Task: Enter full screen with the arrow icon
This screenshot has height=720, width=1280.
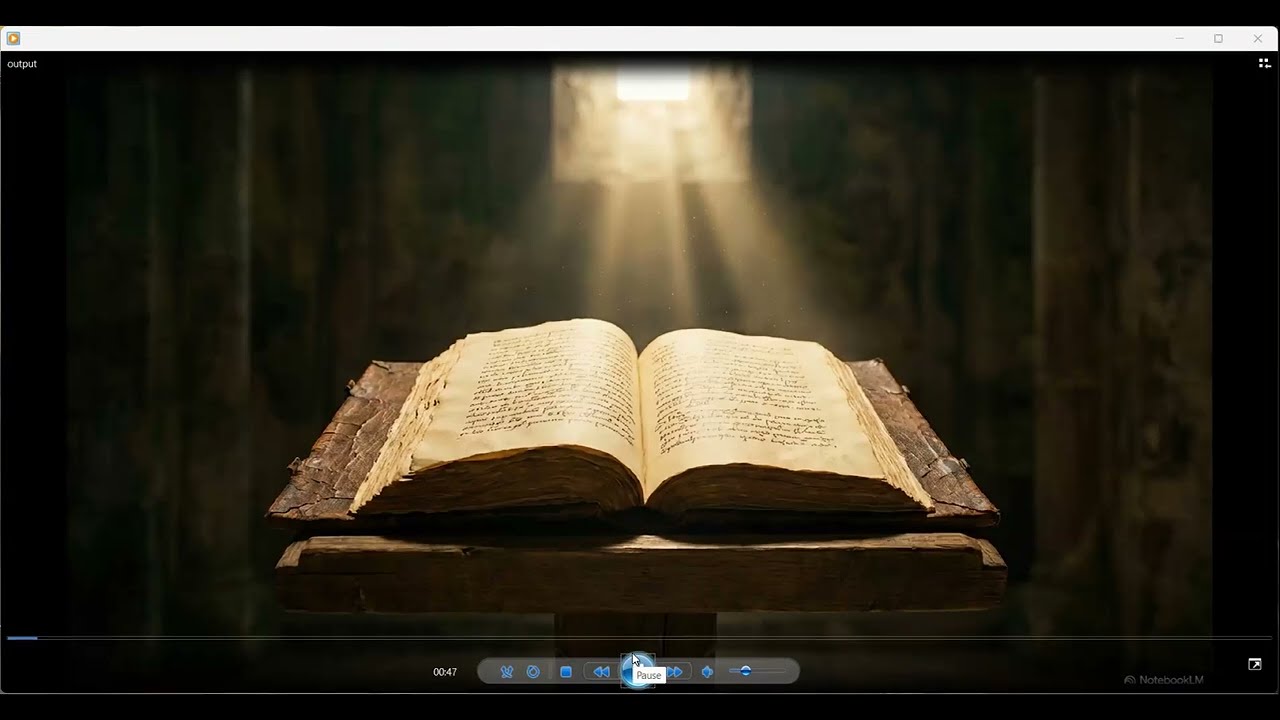Action: [x=1255, y=664]
